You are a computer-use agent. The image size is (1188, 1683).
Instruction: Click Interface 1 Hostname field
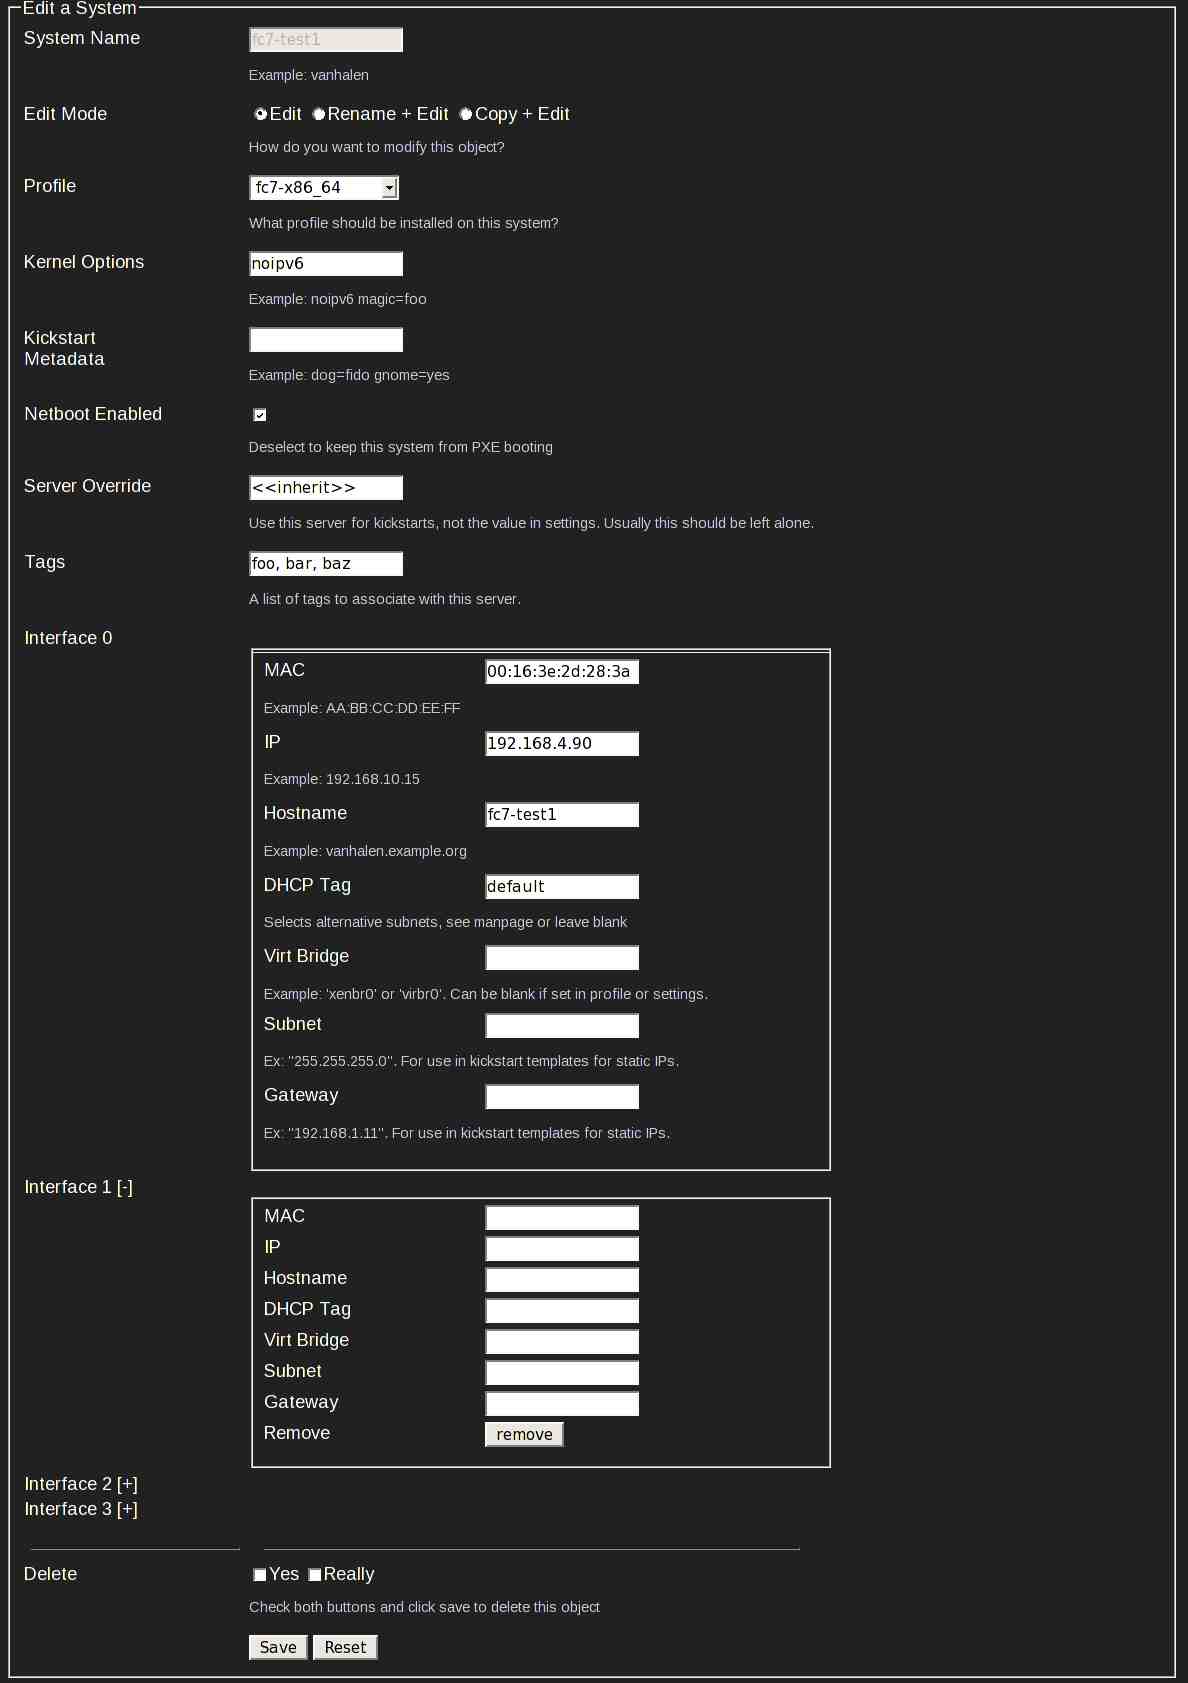pyautogui.click(x=562, y=1280)
